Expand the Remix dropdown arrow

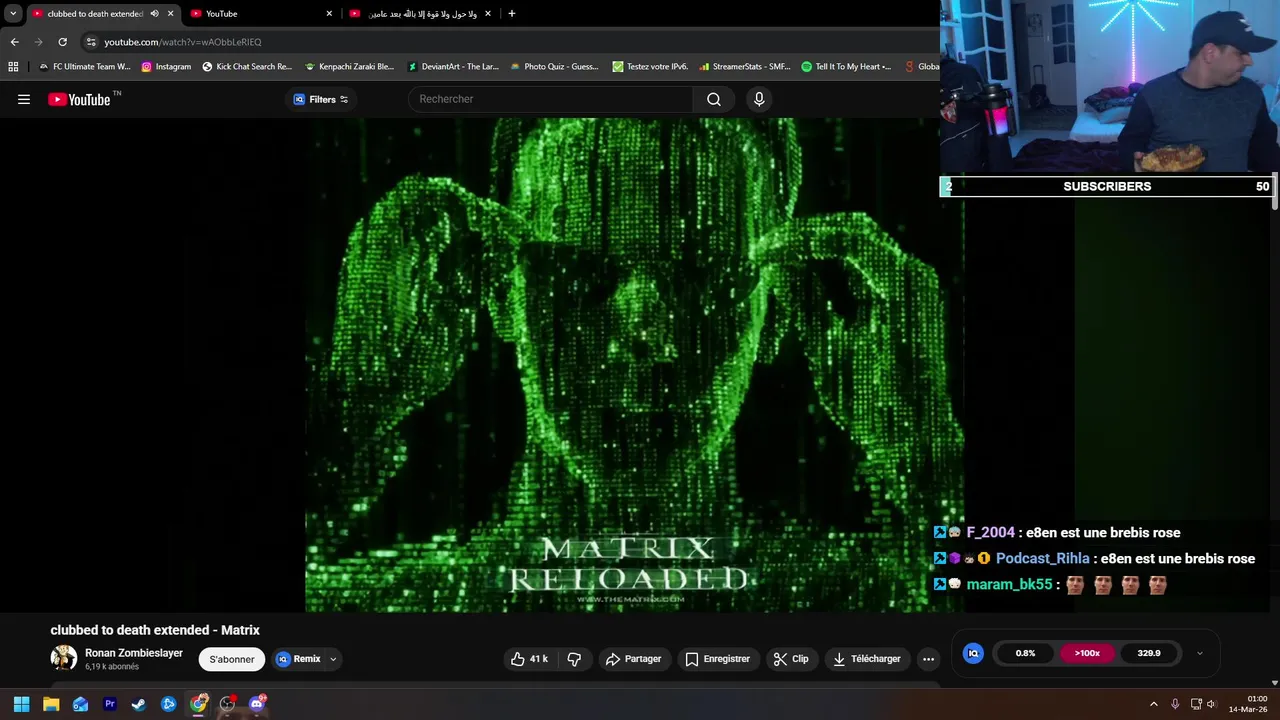[333, 659]
